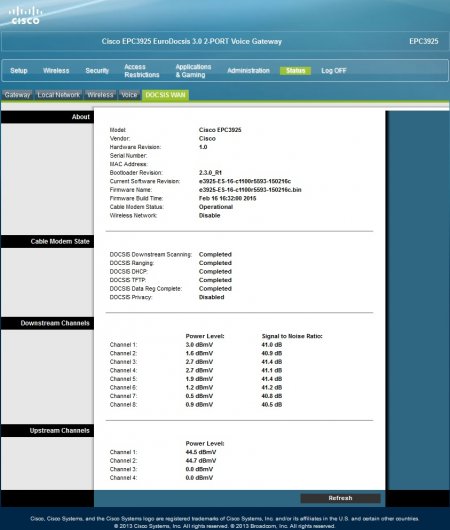Viewport: 450px width, 530px height.
Task: Click the MAC Address label
Action: [x=128, y=164]
